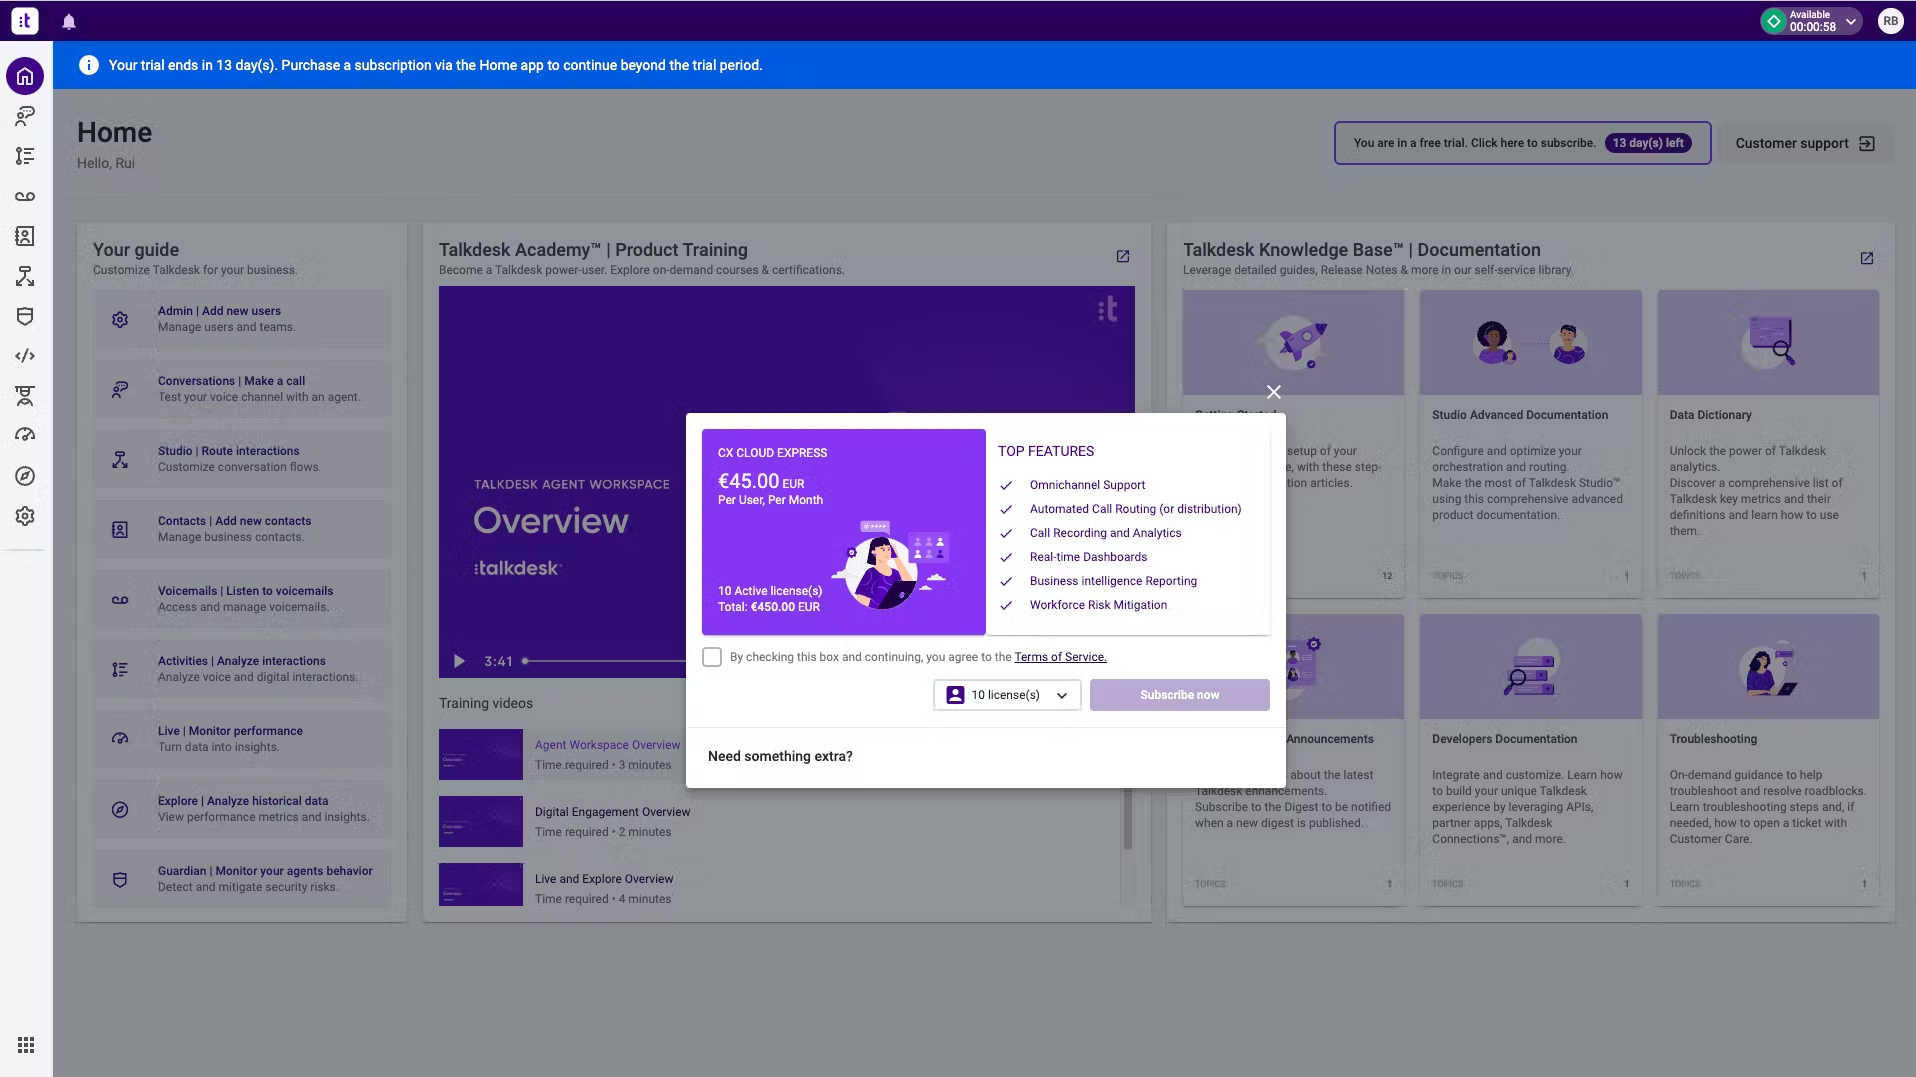The width and height of the screenshot is (1916, 1077).
Task: Open Contacts icon in left sidebar
Action: click(25, 236)
